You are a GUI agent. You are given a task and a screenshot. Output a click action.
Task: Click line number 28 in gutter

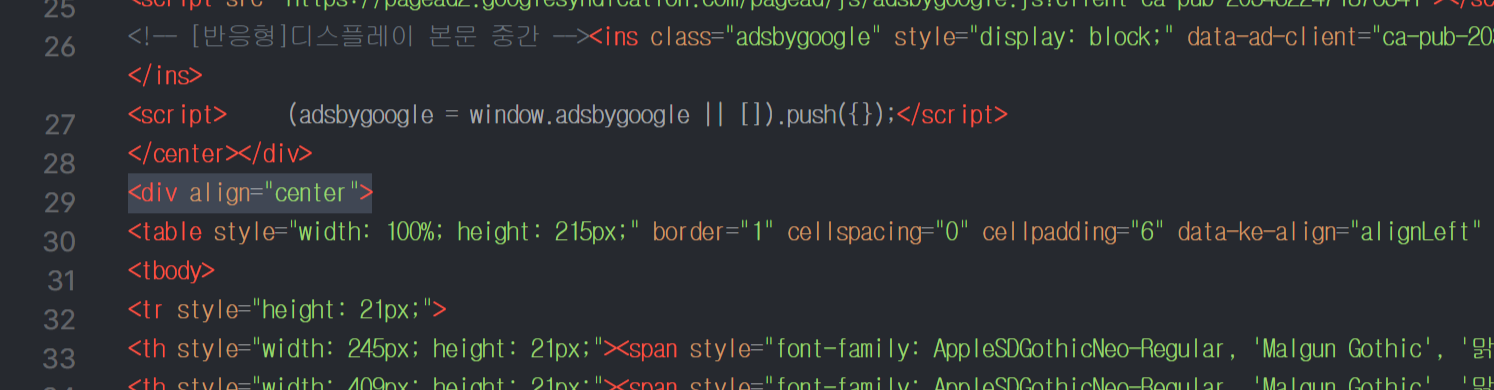pos(60,164)
